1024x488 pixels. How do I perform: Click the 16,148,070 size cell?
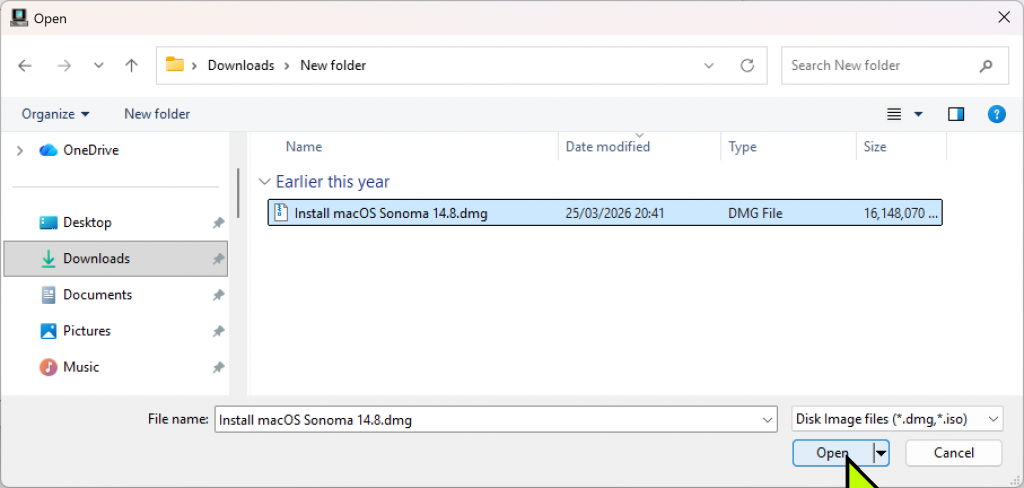901,213
